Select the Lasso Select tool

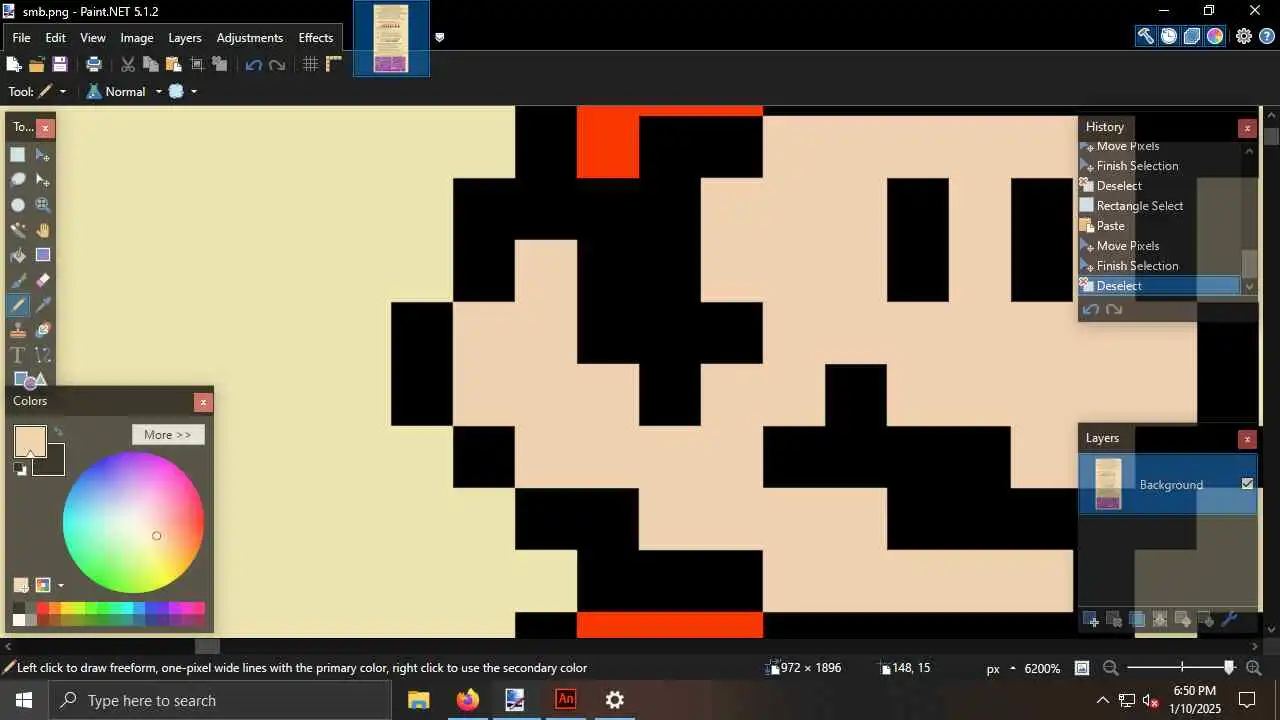tap(18, 179)
